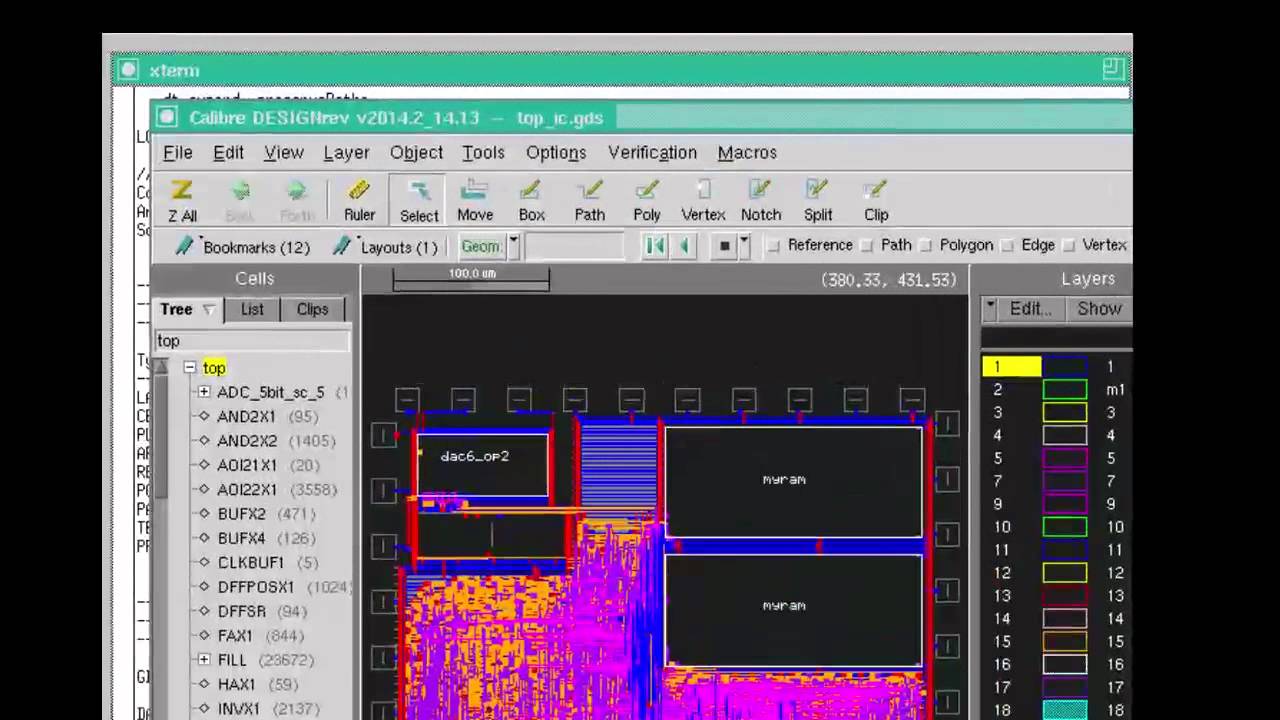Image resolution: width=1280 pixels, height=720 pixels.
Task: Open the Macros menu
Action: coord(747,152)
